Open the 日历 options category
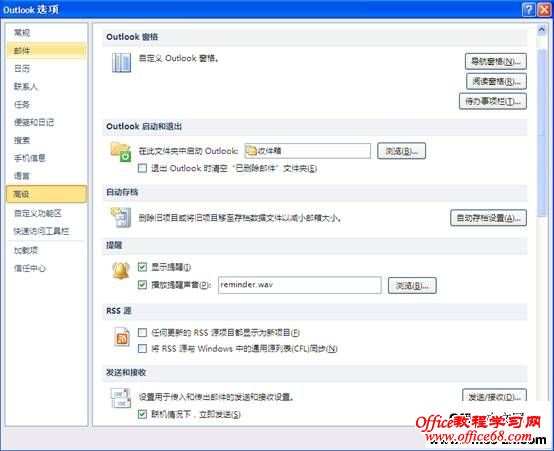Screen dimensions: 554x451 point(46,68)
